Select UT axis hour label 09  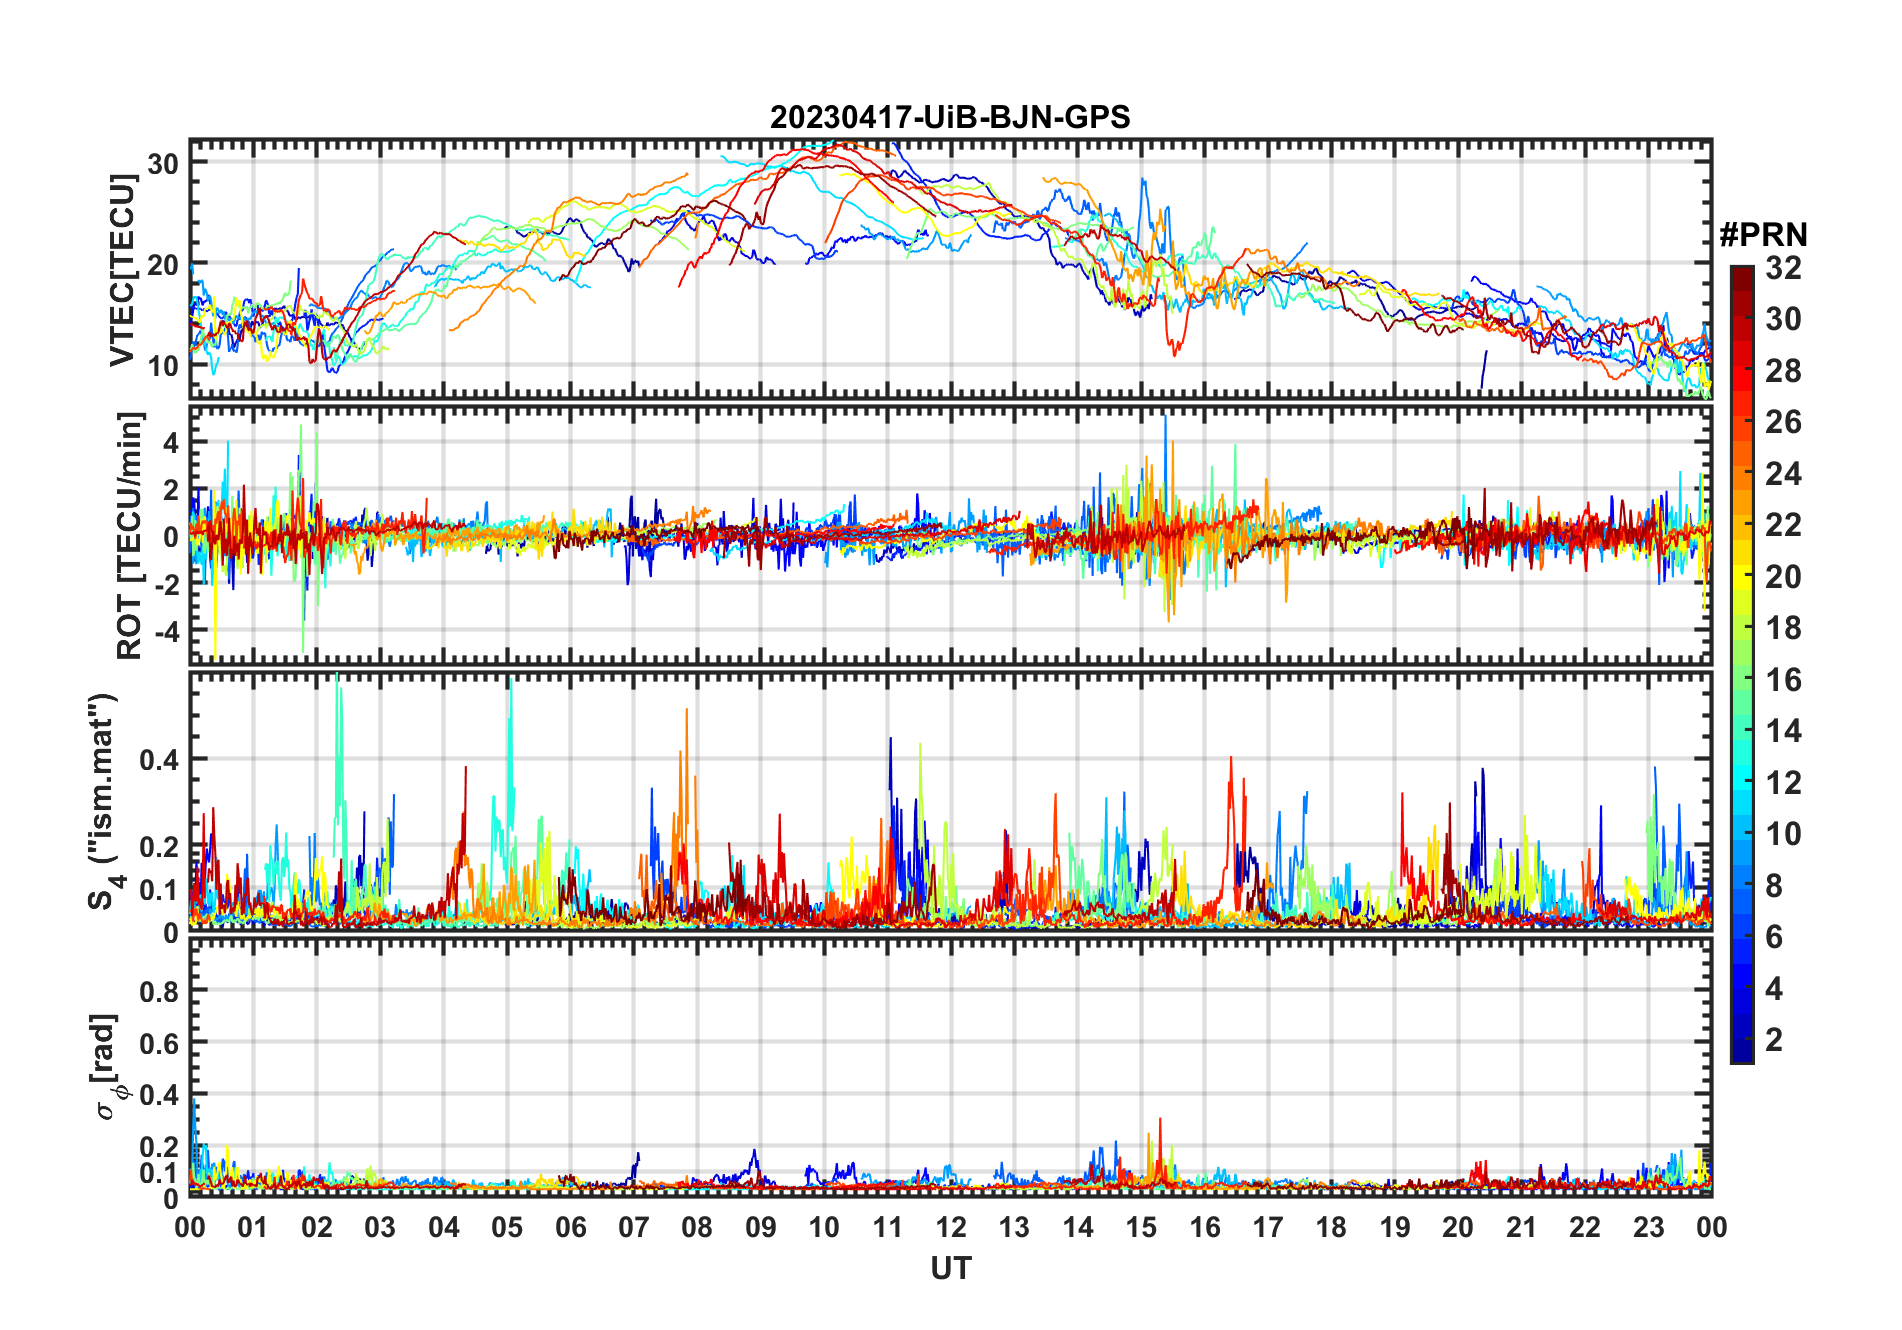(x=761, y=1227)
